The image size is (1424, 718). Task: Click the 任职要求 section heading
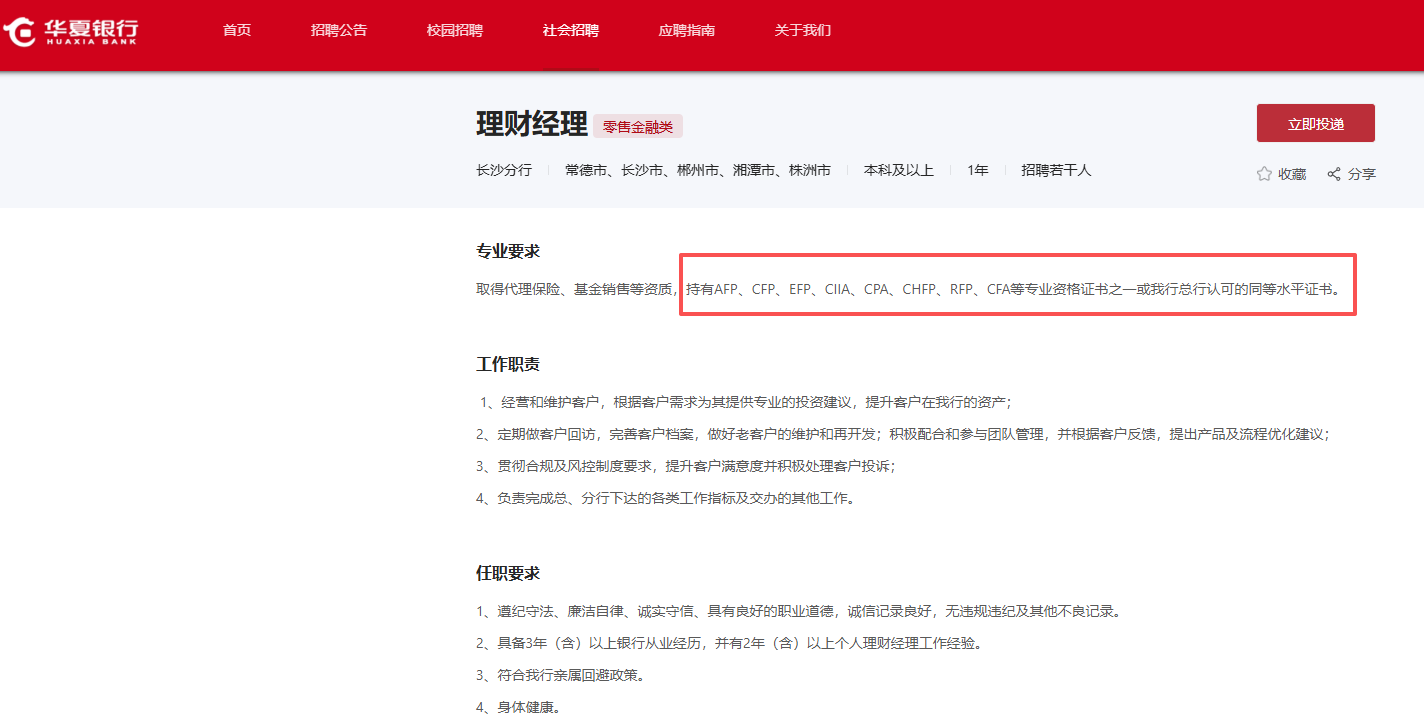[508, 574]
